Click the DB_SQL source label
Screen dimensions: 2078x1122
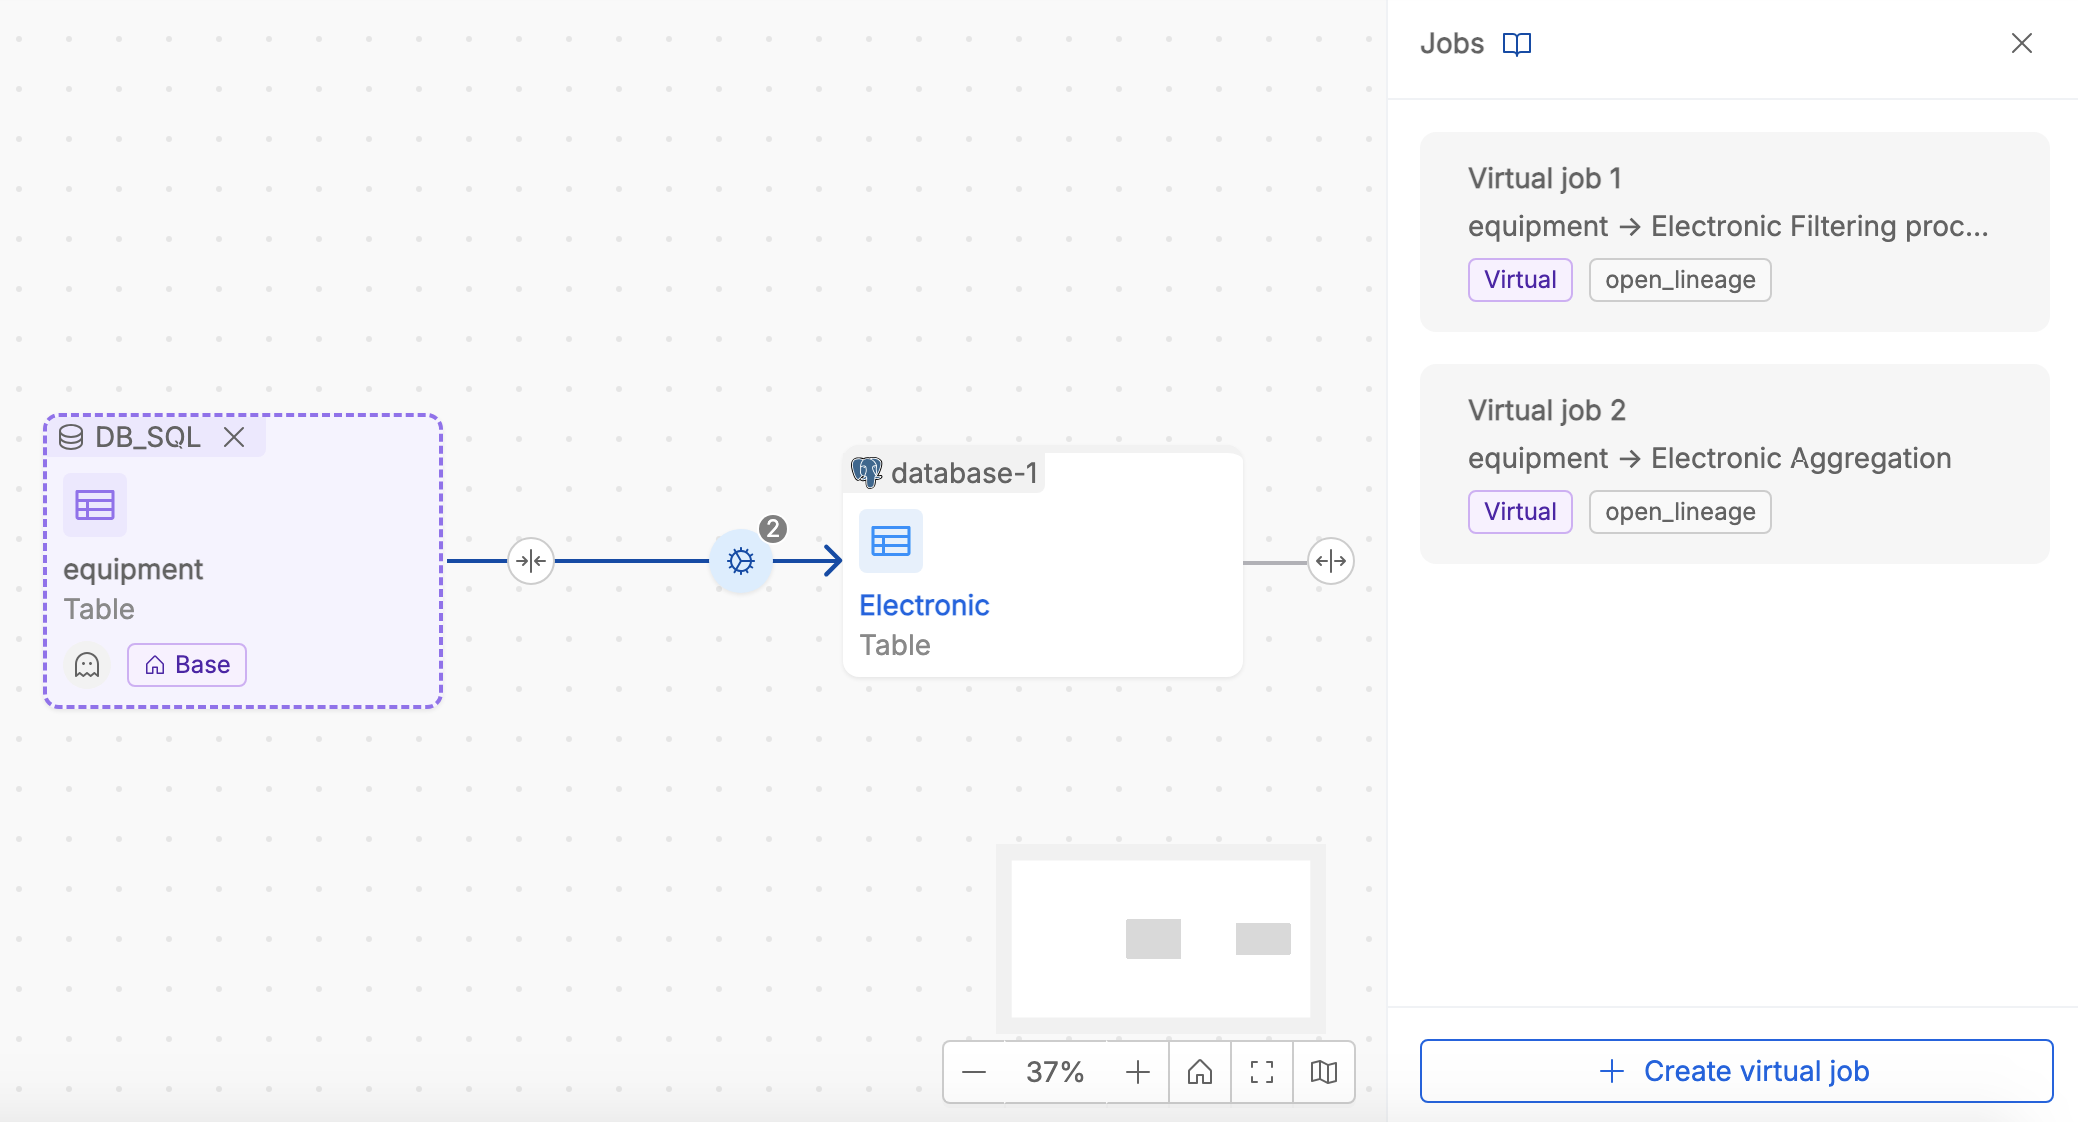148,437
